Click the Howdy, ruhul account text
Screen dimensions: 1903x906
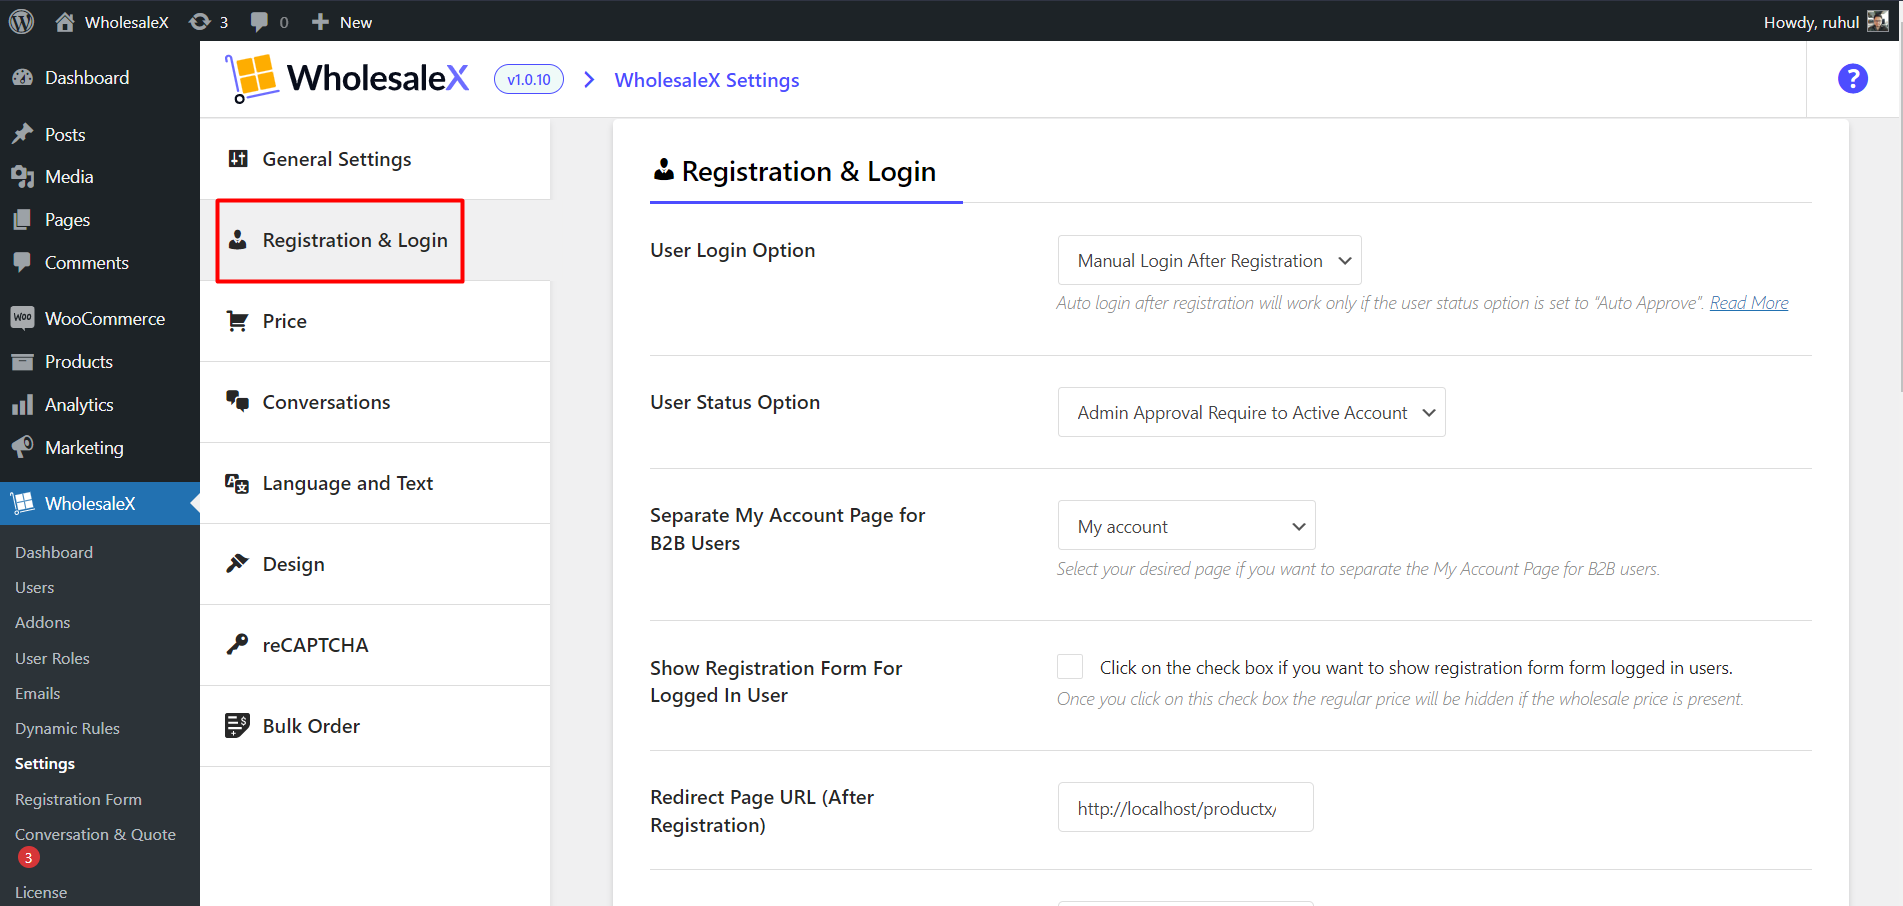coord(1811,22)
